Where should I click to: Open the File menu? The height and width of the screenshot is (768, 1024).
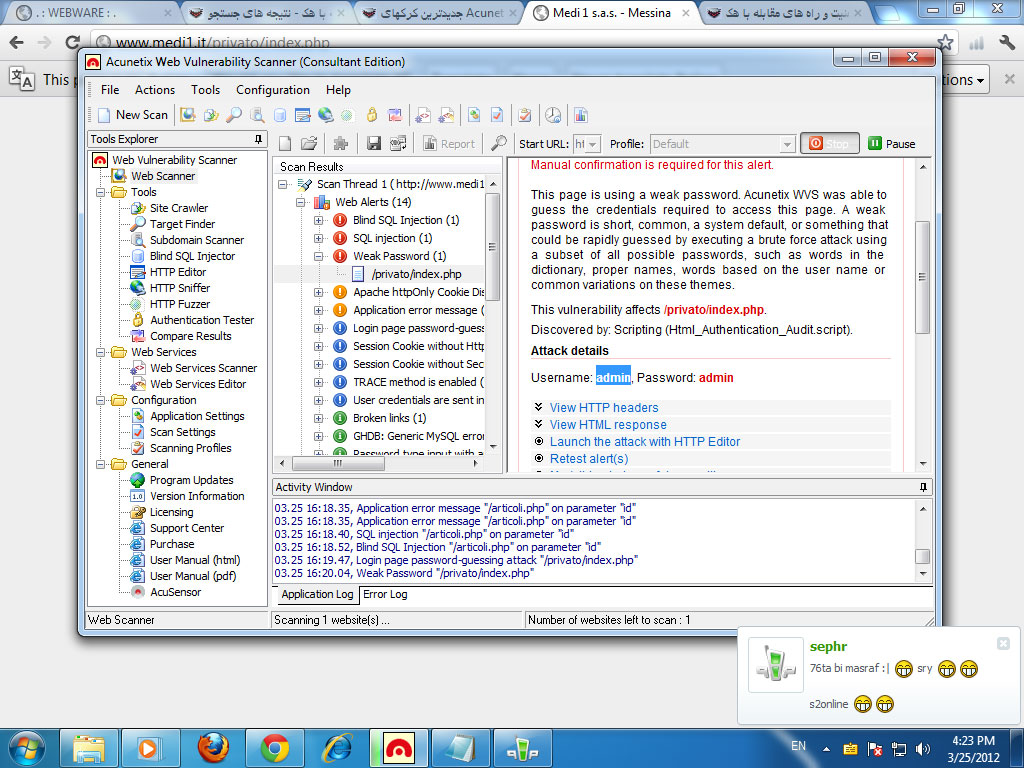110,90
